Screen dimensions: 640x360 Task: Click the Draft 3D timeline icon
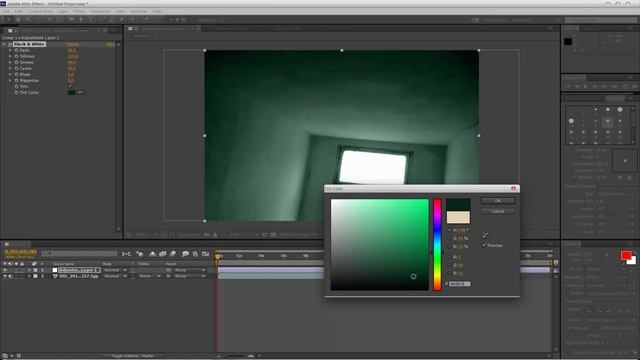point(140,254)
